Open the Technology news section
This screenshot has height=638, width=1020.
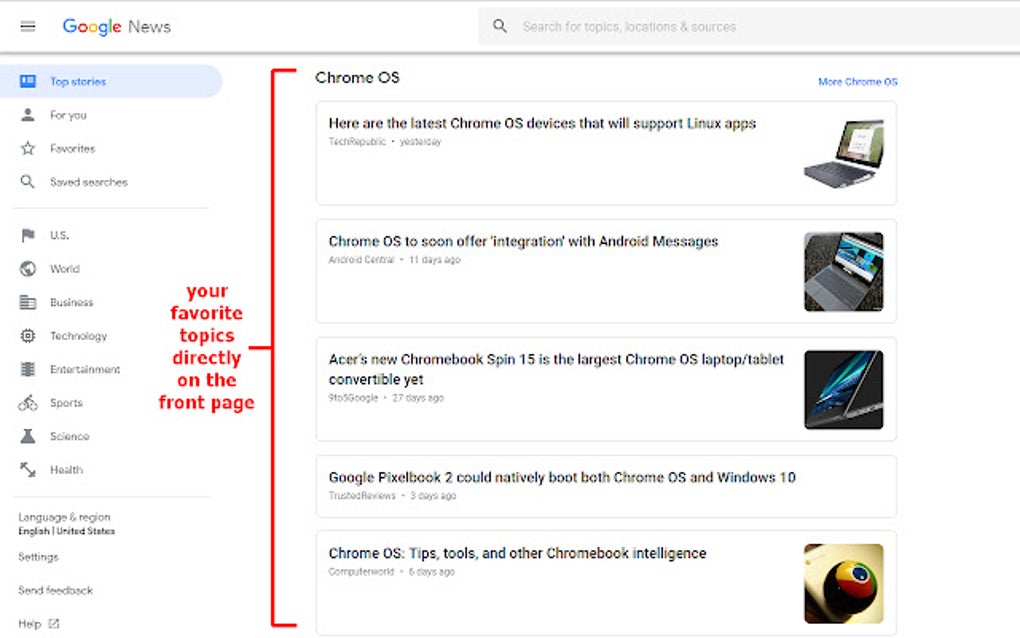click(78, 336)
